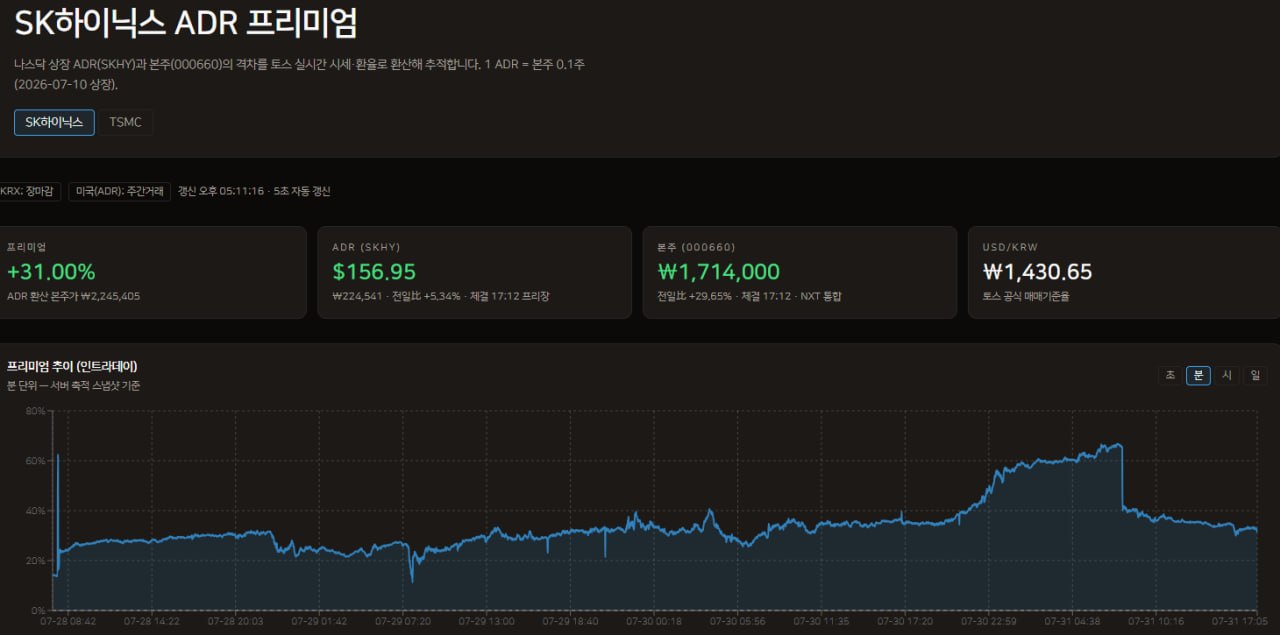
Task: Click the 40% y-axis label
Action: coord(36,511)
